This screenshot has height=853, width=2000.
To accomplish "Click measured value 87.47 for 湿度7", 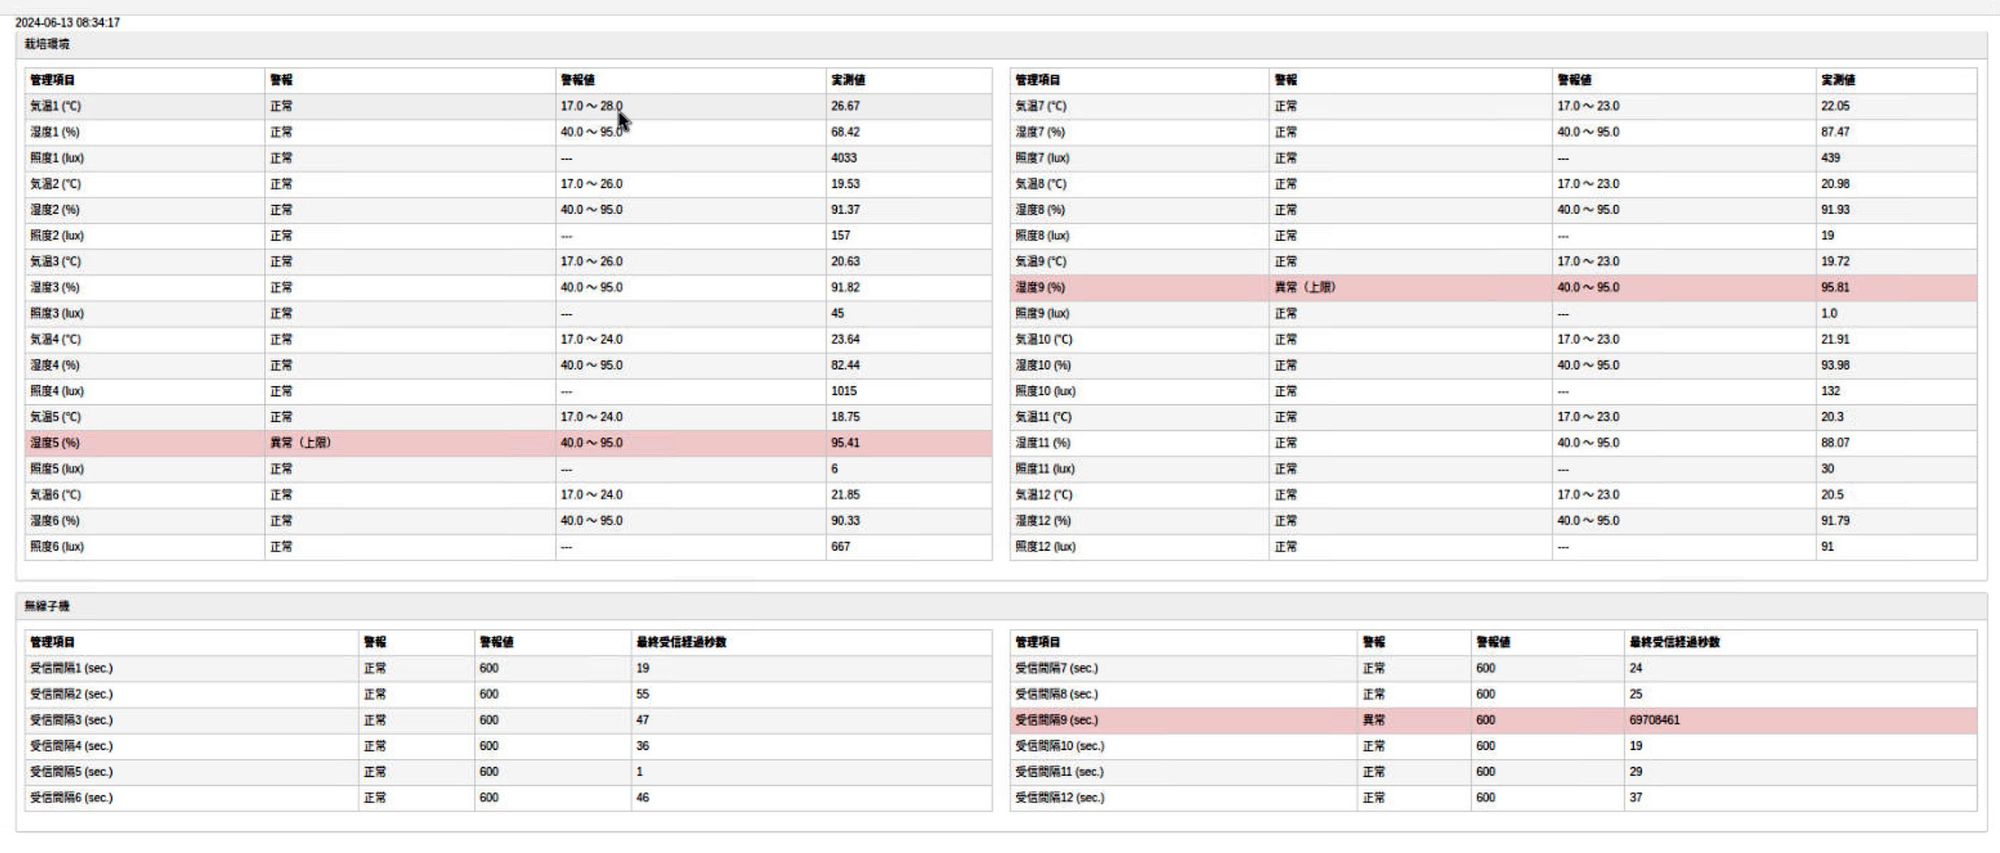I will tap(1835, 132).
